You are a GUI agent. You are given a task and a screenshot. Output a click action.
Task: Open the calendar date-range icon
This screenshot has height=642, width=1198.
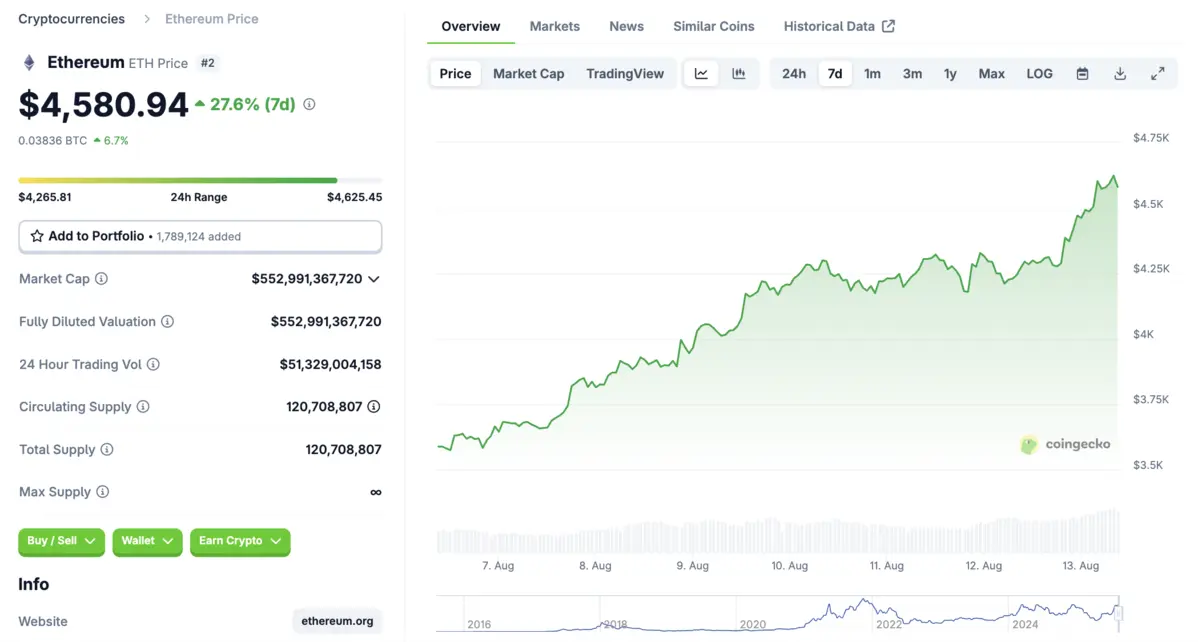click(1082, 73)
